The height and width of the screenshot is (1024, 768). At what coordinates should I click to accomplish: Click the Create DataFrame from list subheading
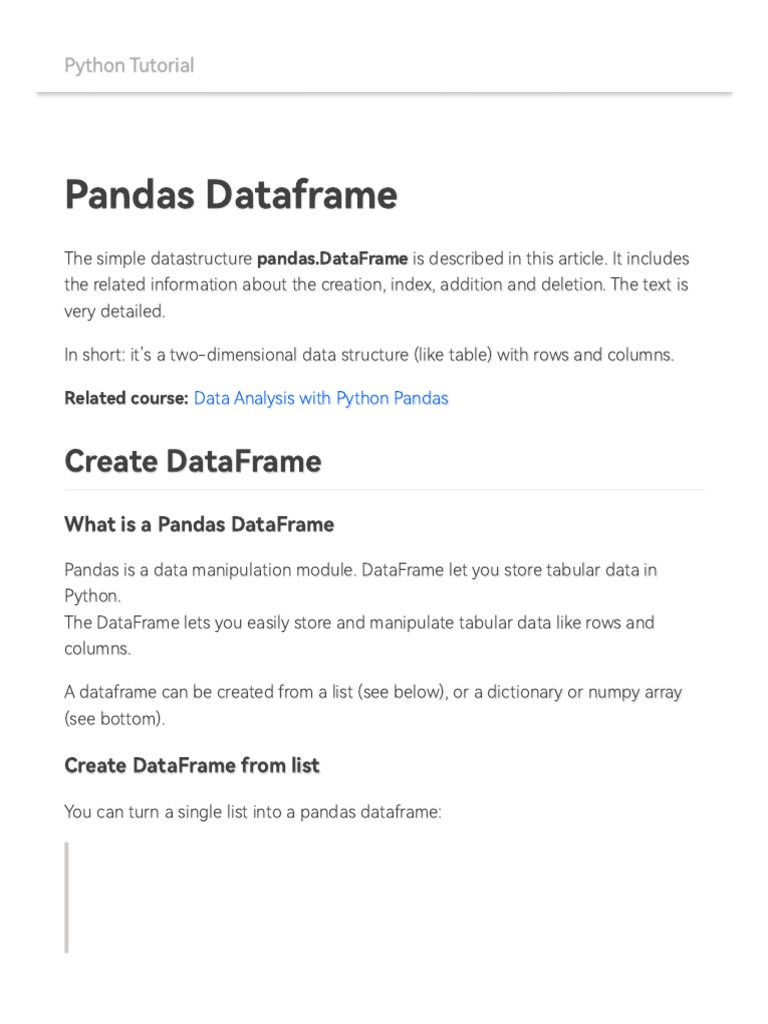[192, 765]
